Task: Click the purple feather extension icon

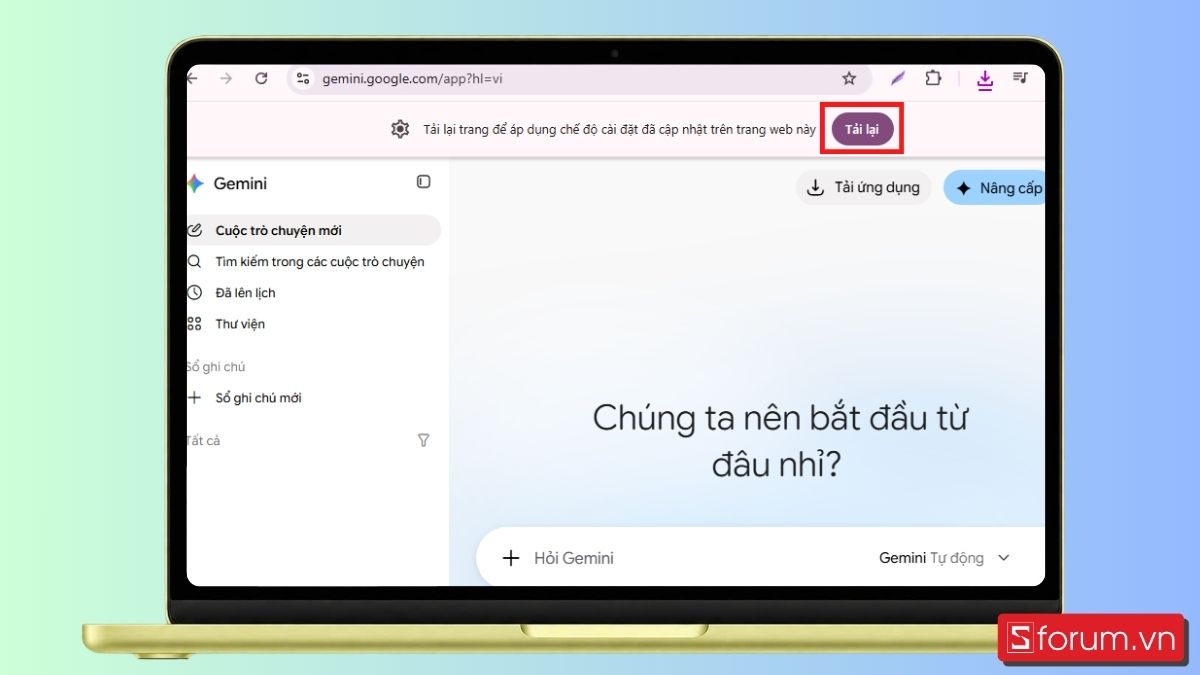Action: coord(898,78)
